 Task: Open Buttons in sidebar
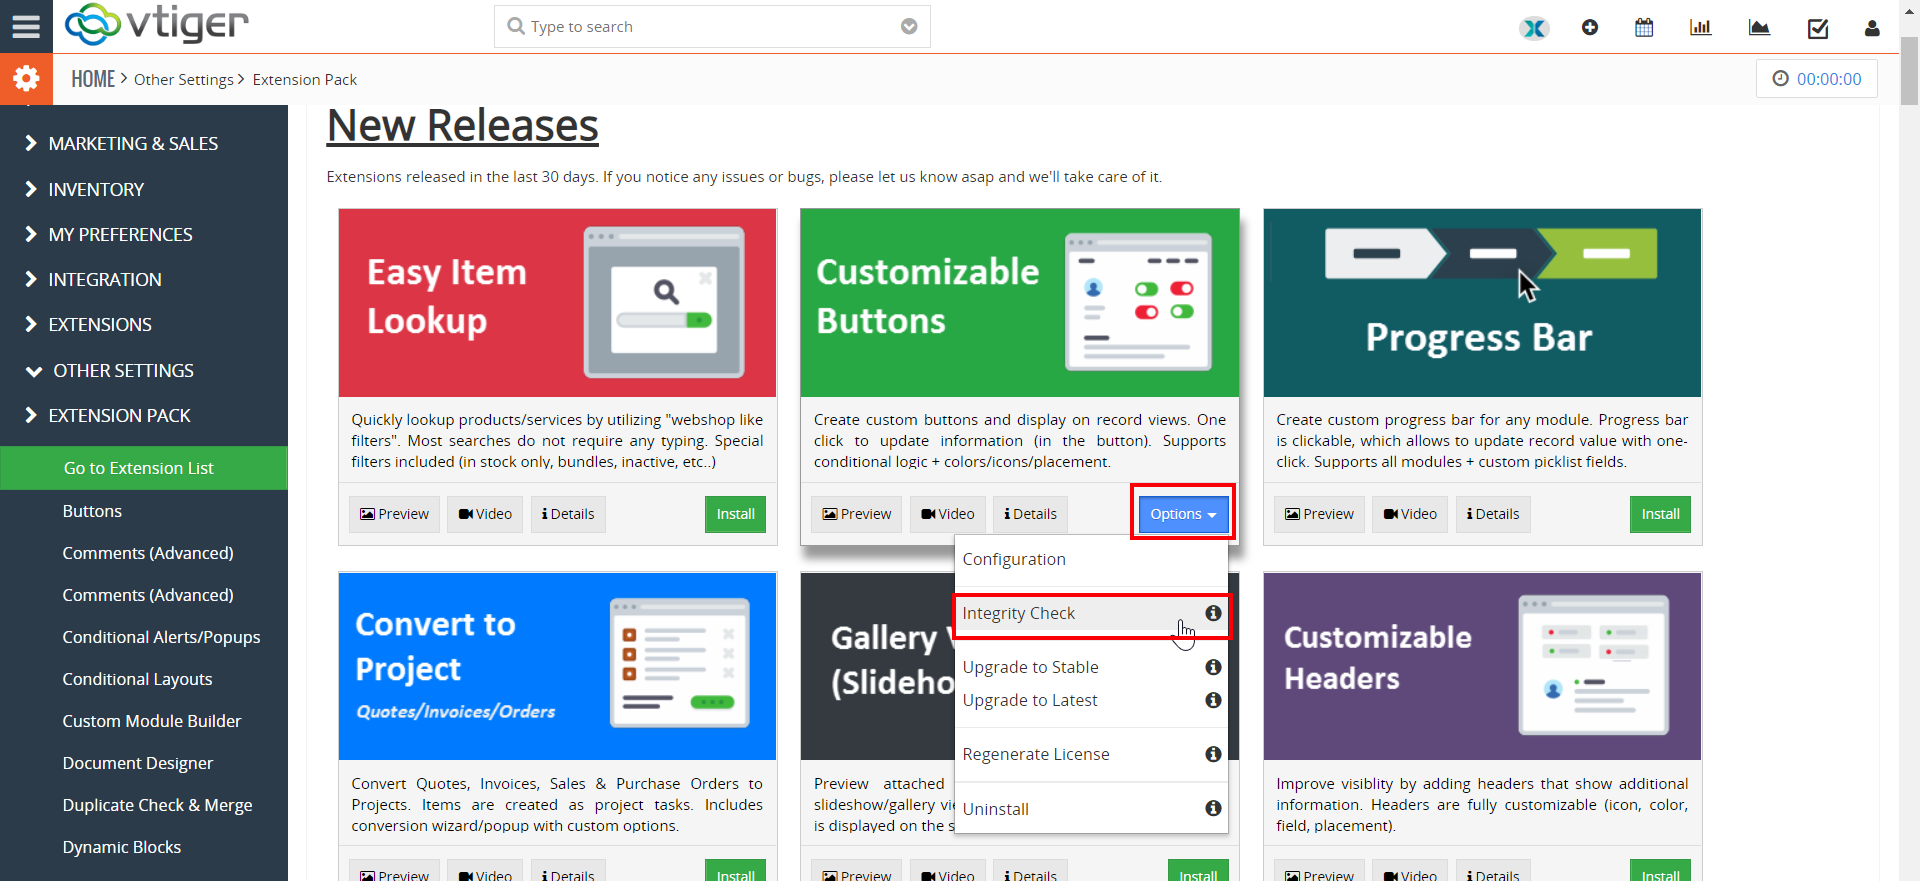pos(92,511)
